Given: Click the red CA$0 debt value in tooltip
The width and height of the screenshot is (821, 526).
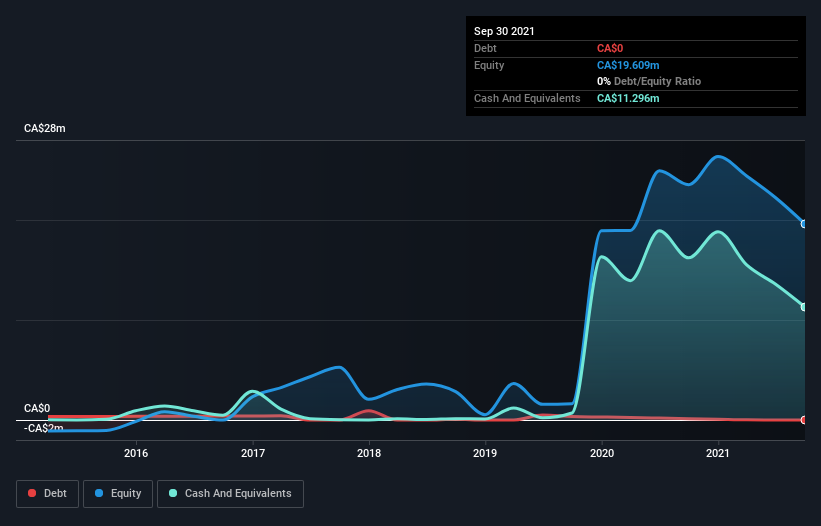Looking at the screenshot, I should (x=610, y=48).
